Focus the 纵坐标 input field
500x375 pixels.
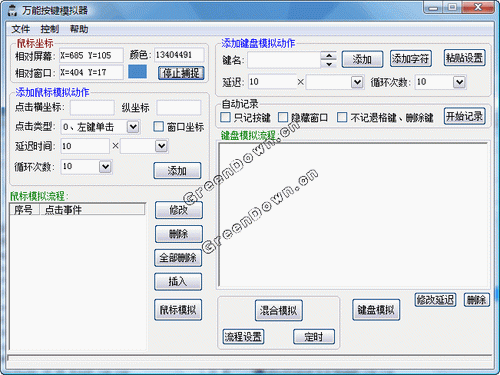click(179, 107)
